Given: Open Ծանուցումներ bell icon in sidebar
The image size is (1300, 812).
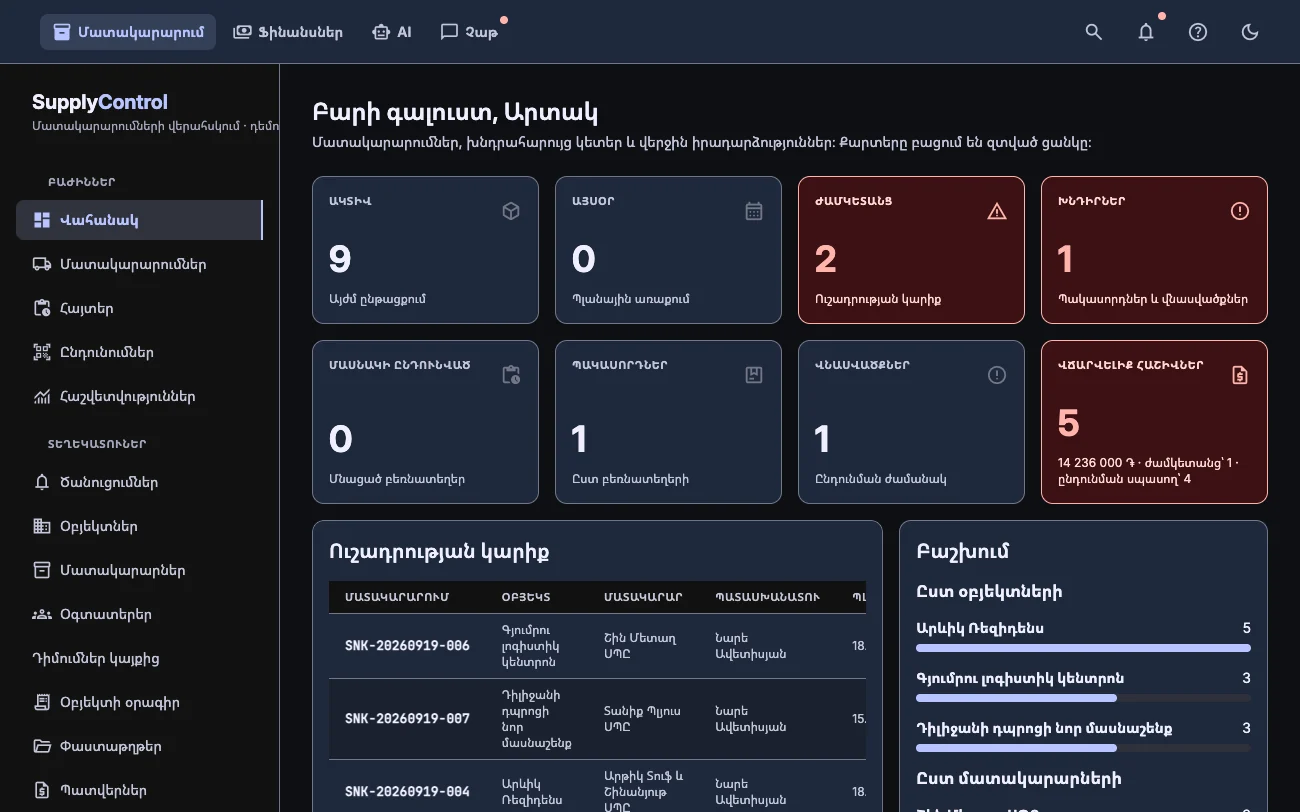Looking at the screenshot, I should [42, 482].
